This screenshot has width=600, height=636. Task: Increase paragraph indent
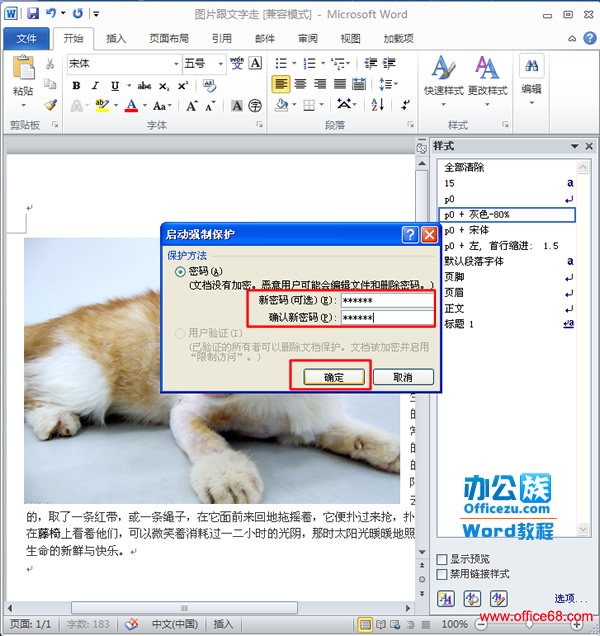pyautogui.click(x=389, y=63)
